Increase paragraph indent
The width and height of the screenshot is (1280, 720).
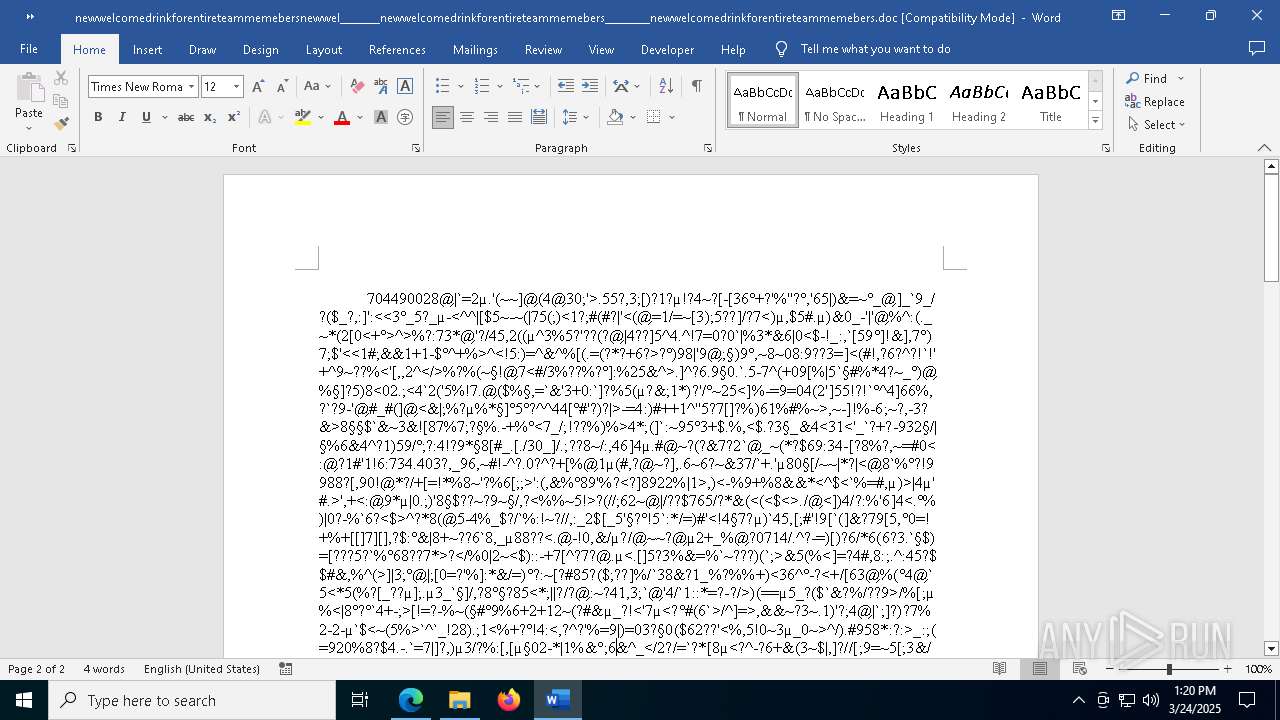[x=590, y=87]
